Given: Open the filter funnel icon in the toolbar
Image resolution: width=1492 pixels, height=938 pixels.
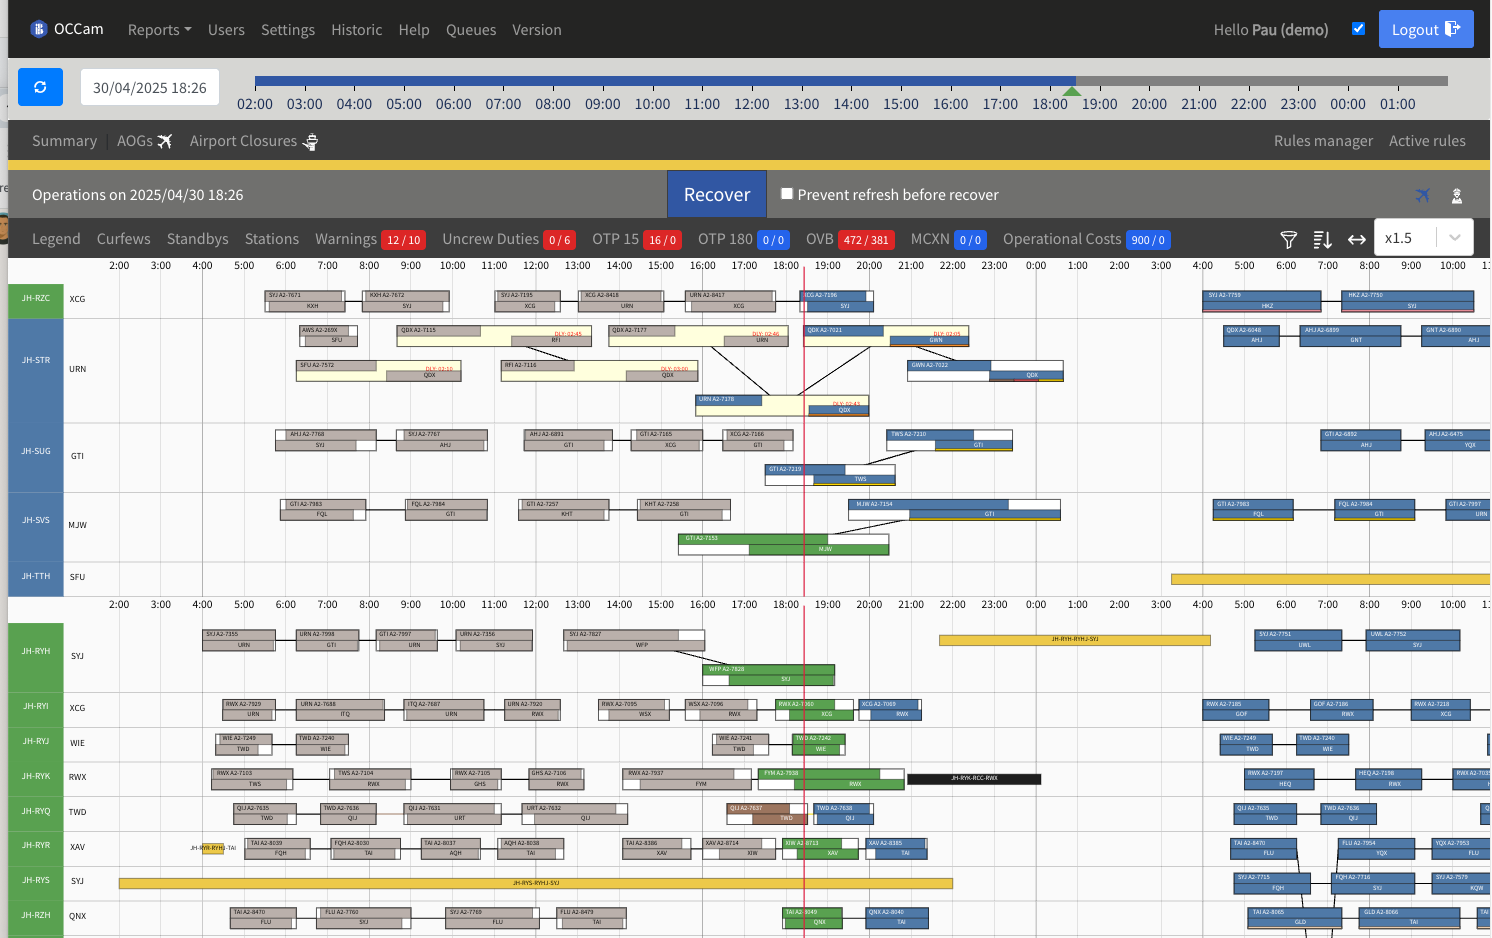Looking at the screenshot, I should (1288, 239).
